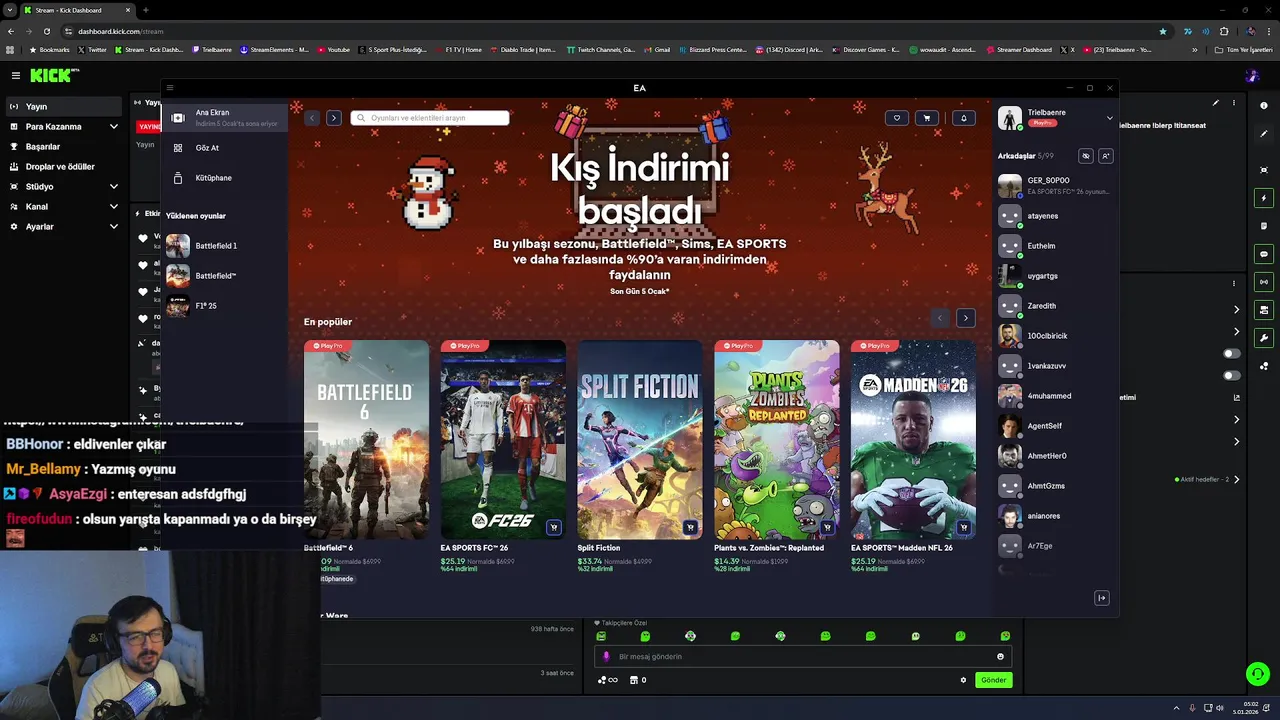Open Split Fiction game card

pos(640,440)
